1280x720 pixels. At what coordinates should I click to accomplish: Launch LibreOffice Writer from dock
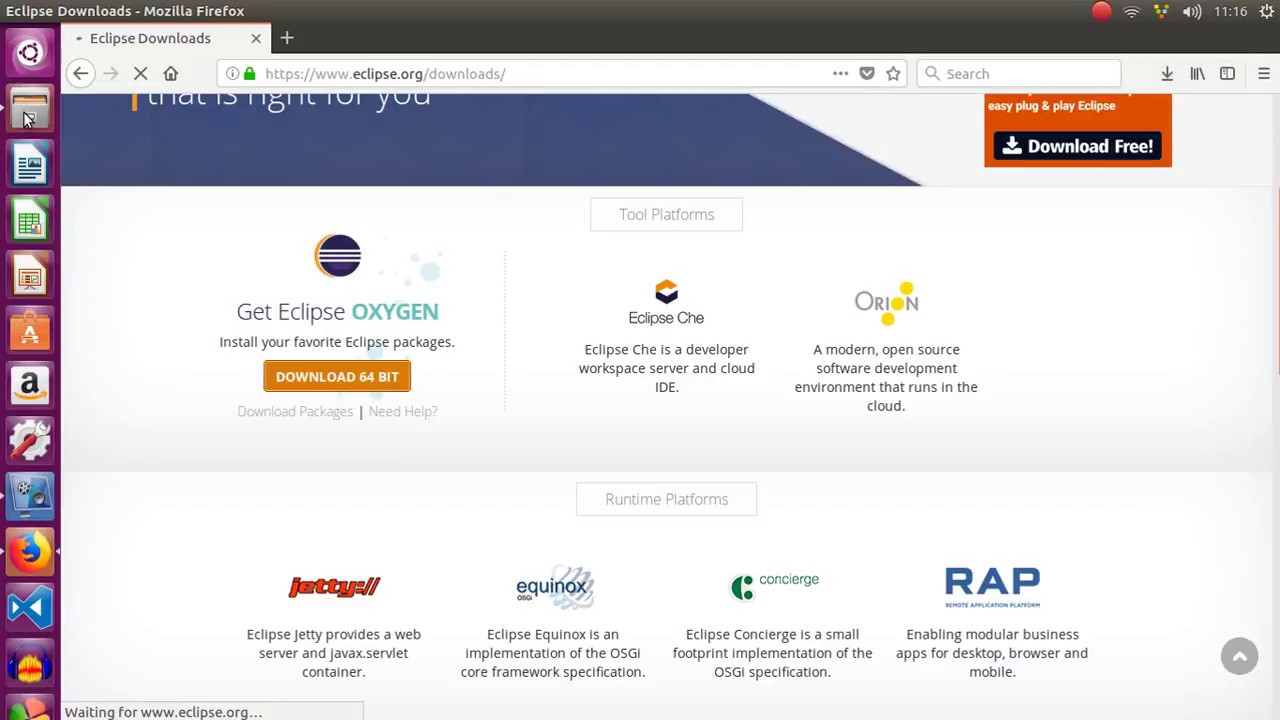(x=30, y=165)
